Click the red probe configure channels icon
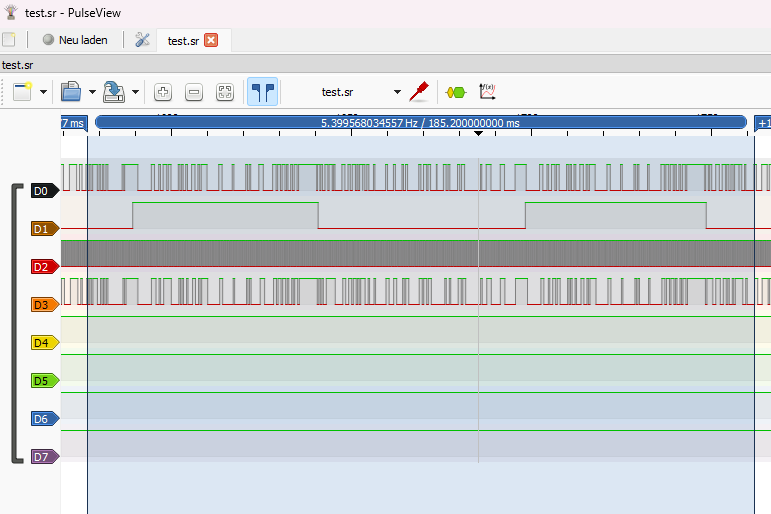 coord(419,92)
